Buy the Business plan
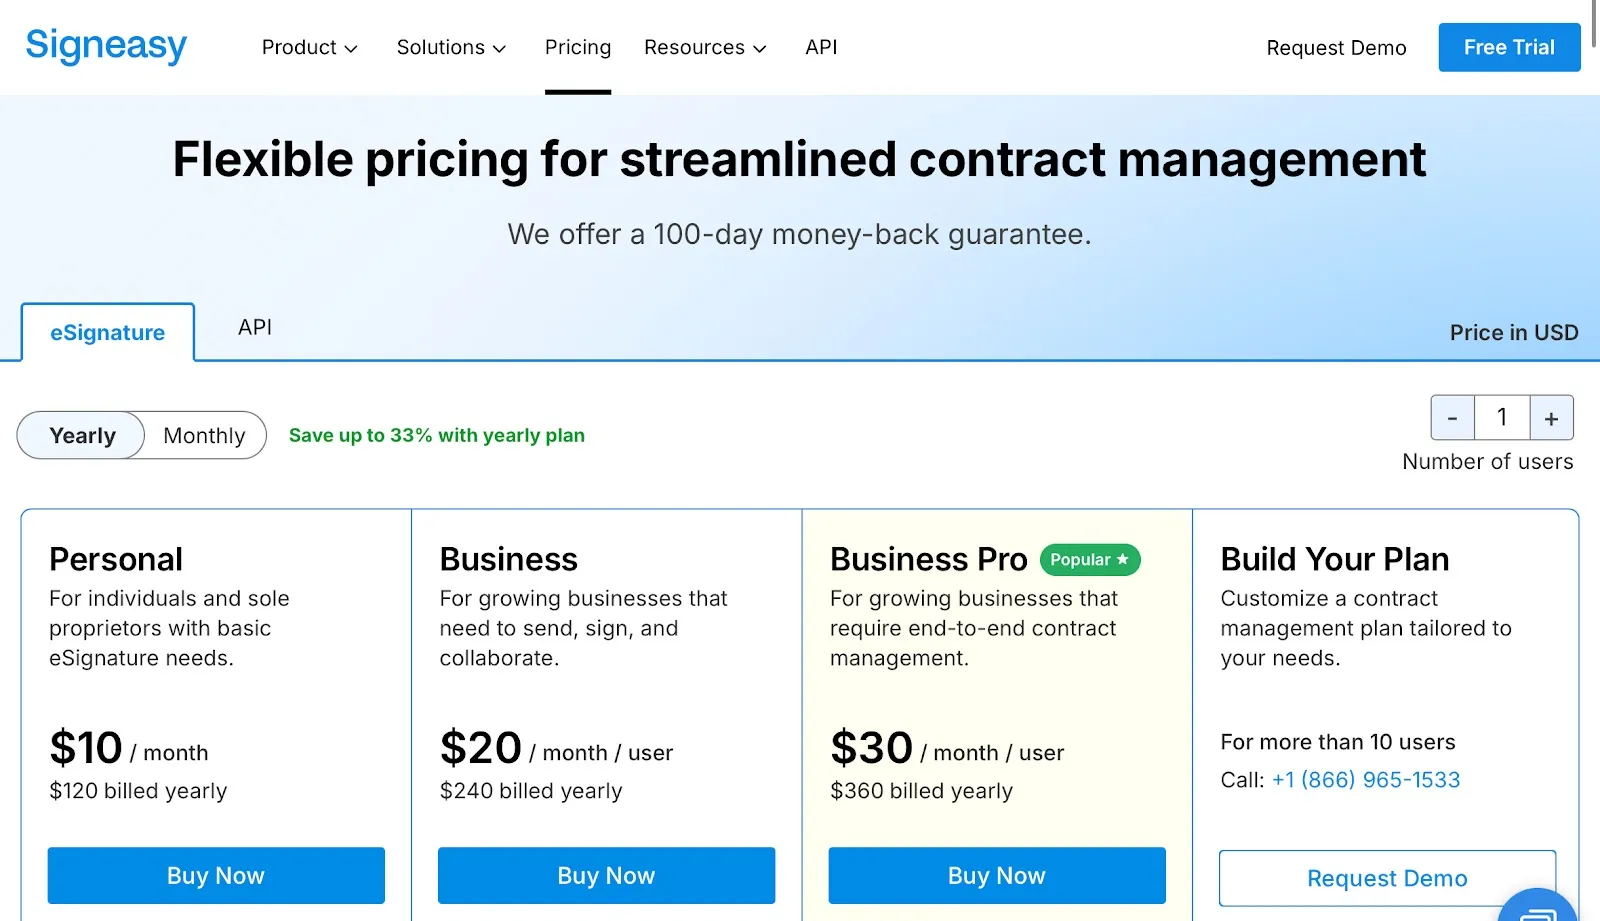1600x921 pixels. pos(606,875)
